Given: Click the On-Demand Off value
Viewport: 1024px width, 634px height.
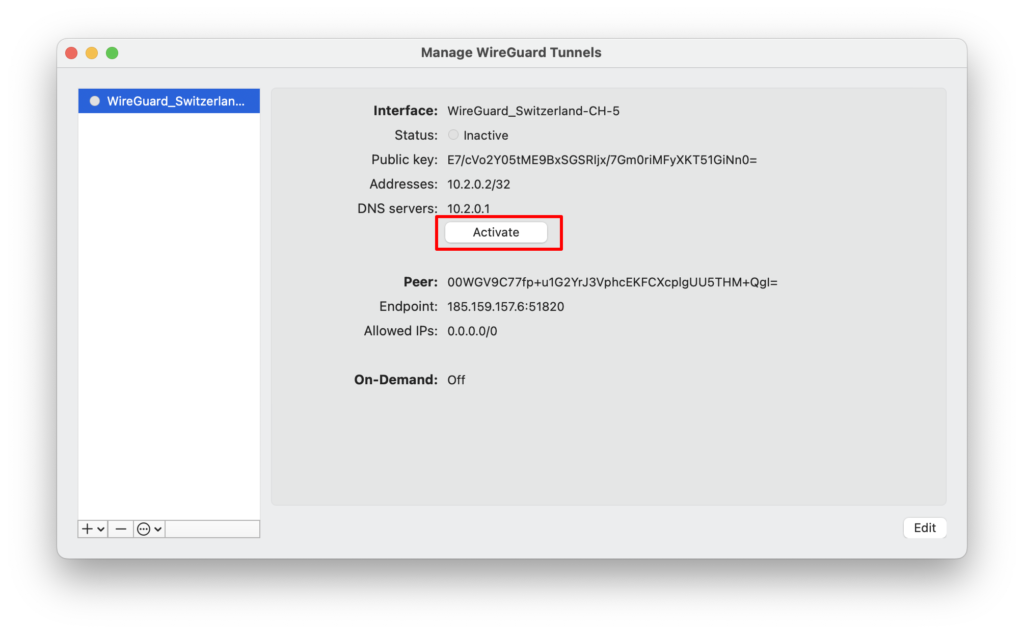Looking at the screenshot, I should coord(456,380).
